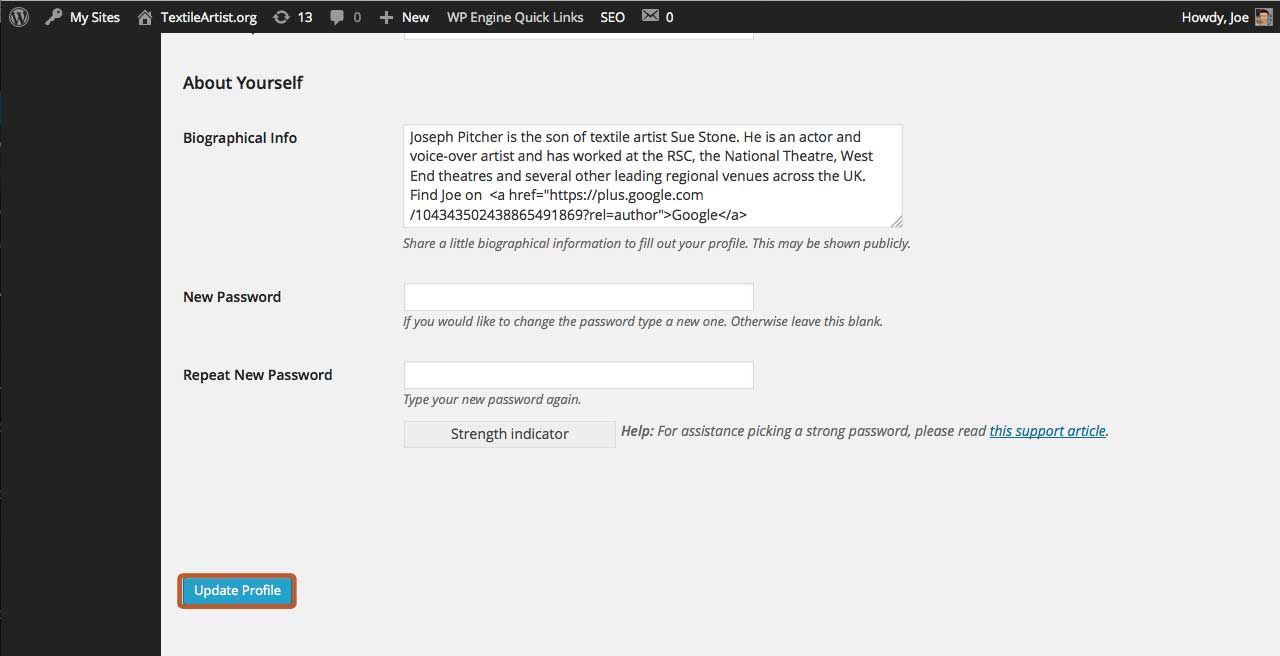Screen dimensions: 1280x656
Task: Click the Repeat New Password label
Action: tap(258, 375)
